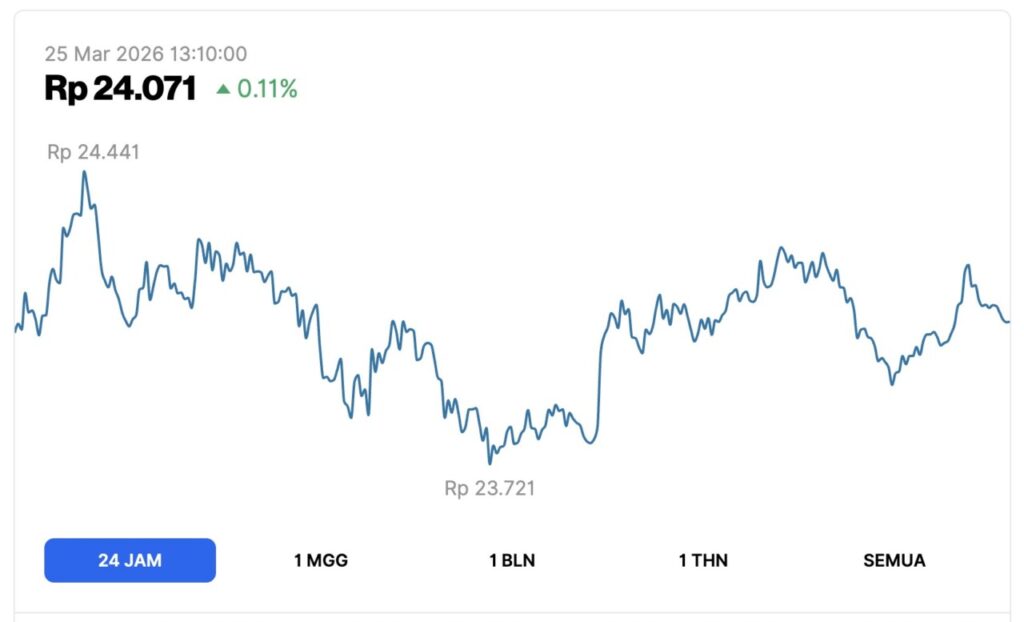This screenshot has width=1024, height=622.
Task: Show the 1 BLN price history
Action: point(512,560)
